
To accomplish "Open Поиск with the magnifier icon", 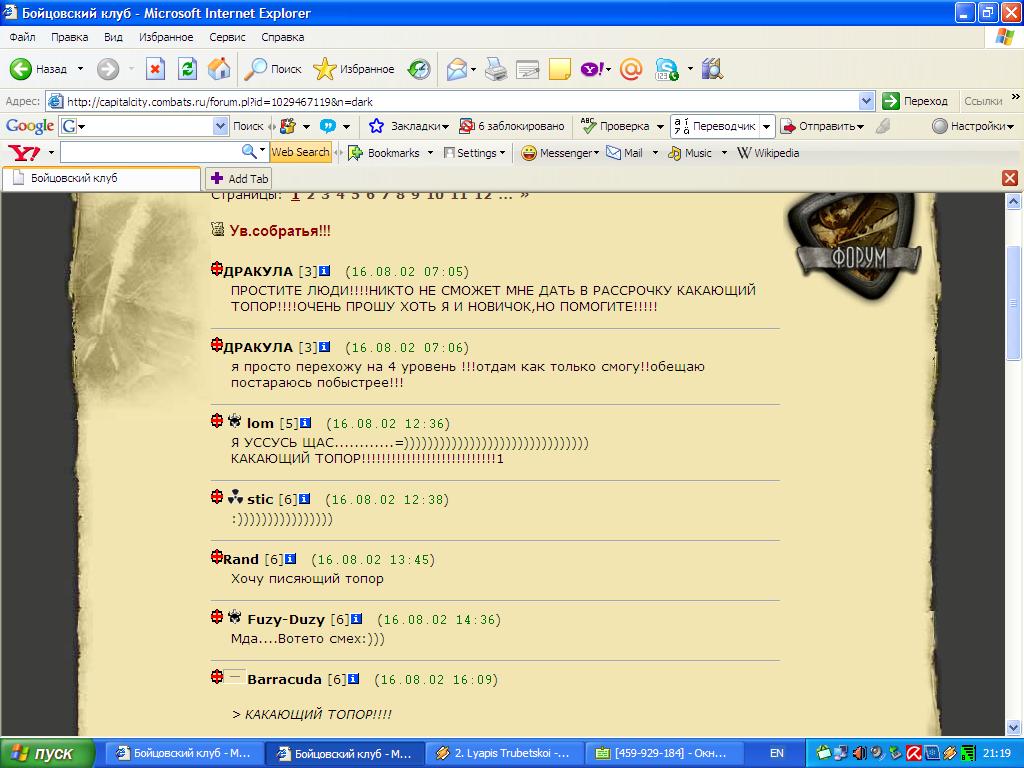I will click(272, 69).
